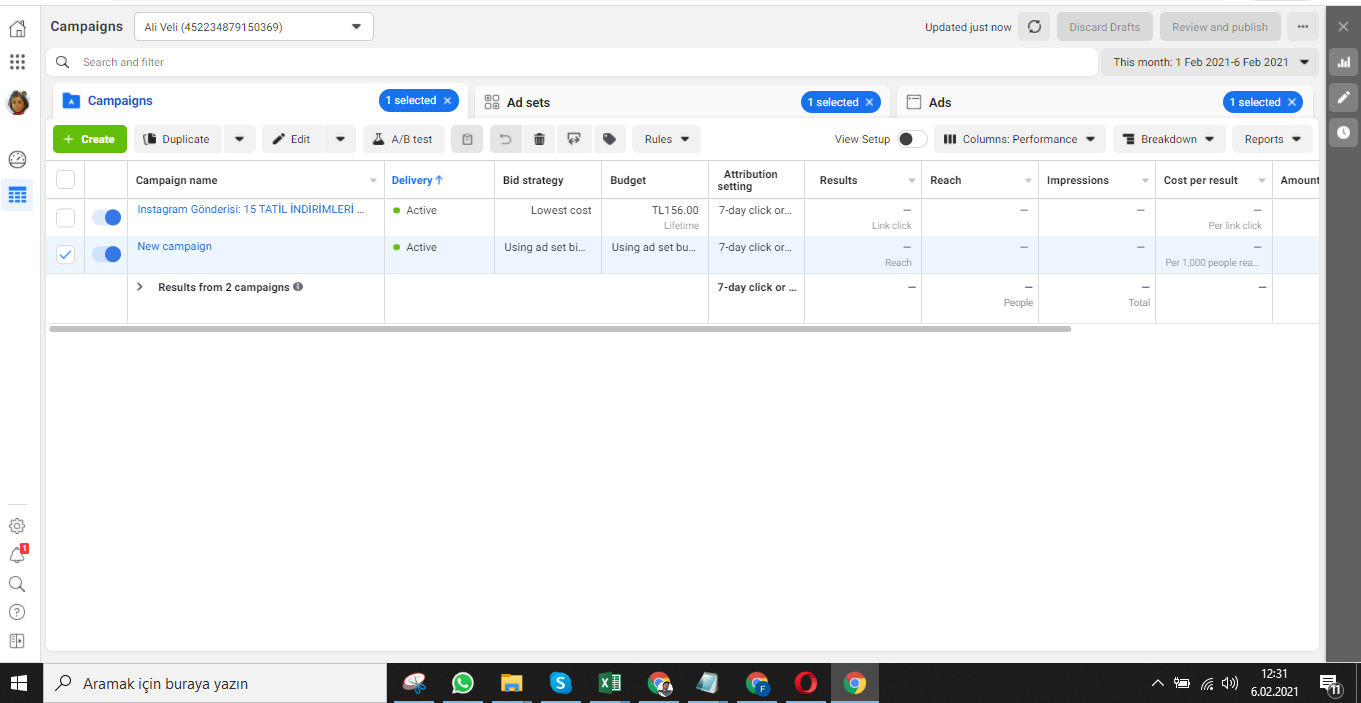The height and width of the screenshot is (703, 1361).
Task: Open the Breakdown dropdown
Action: click(1169, 139)
